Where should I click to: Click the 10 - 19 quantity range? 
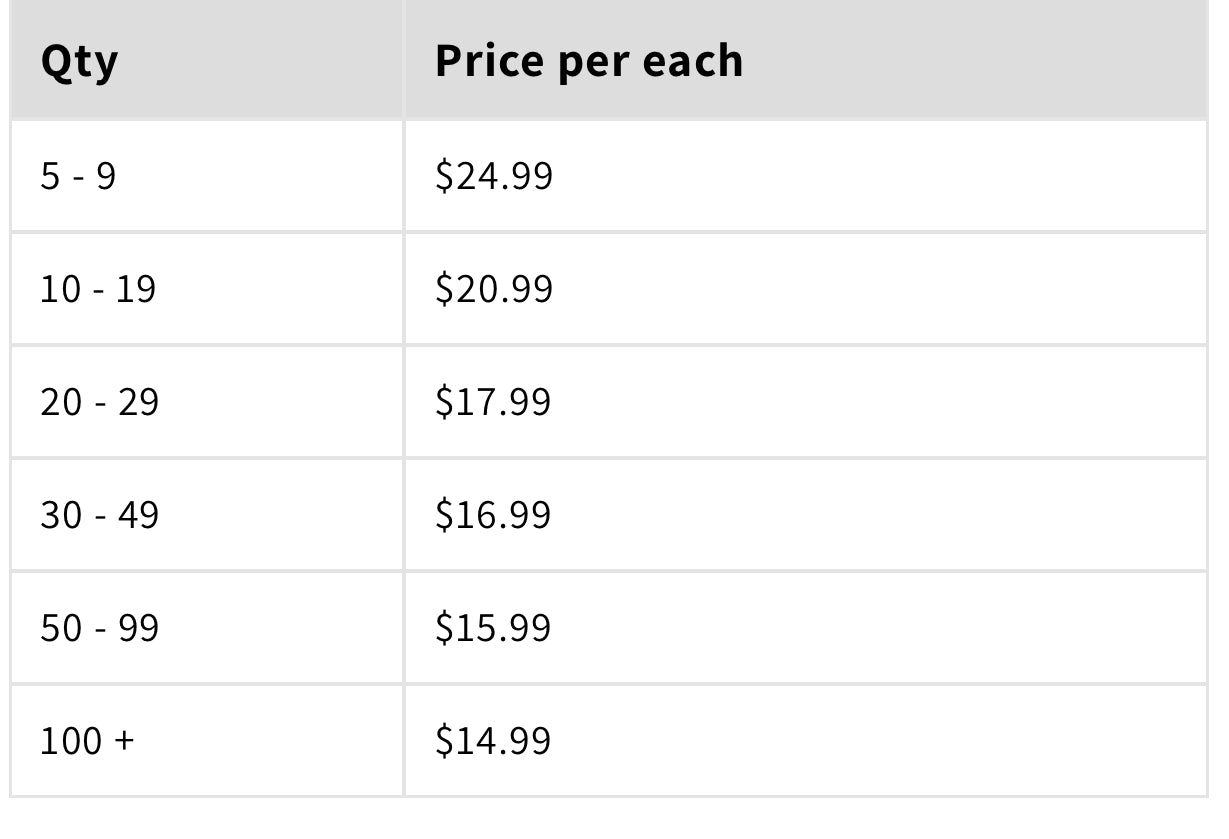(98, 290)
